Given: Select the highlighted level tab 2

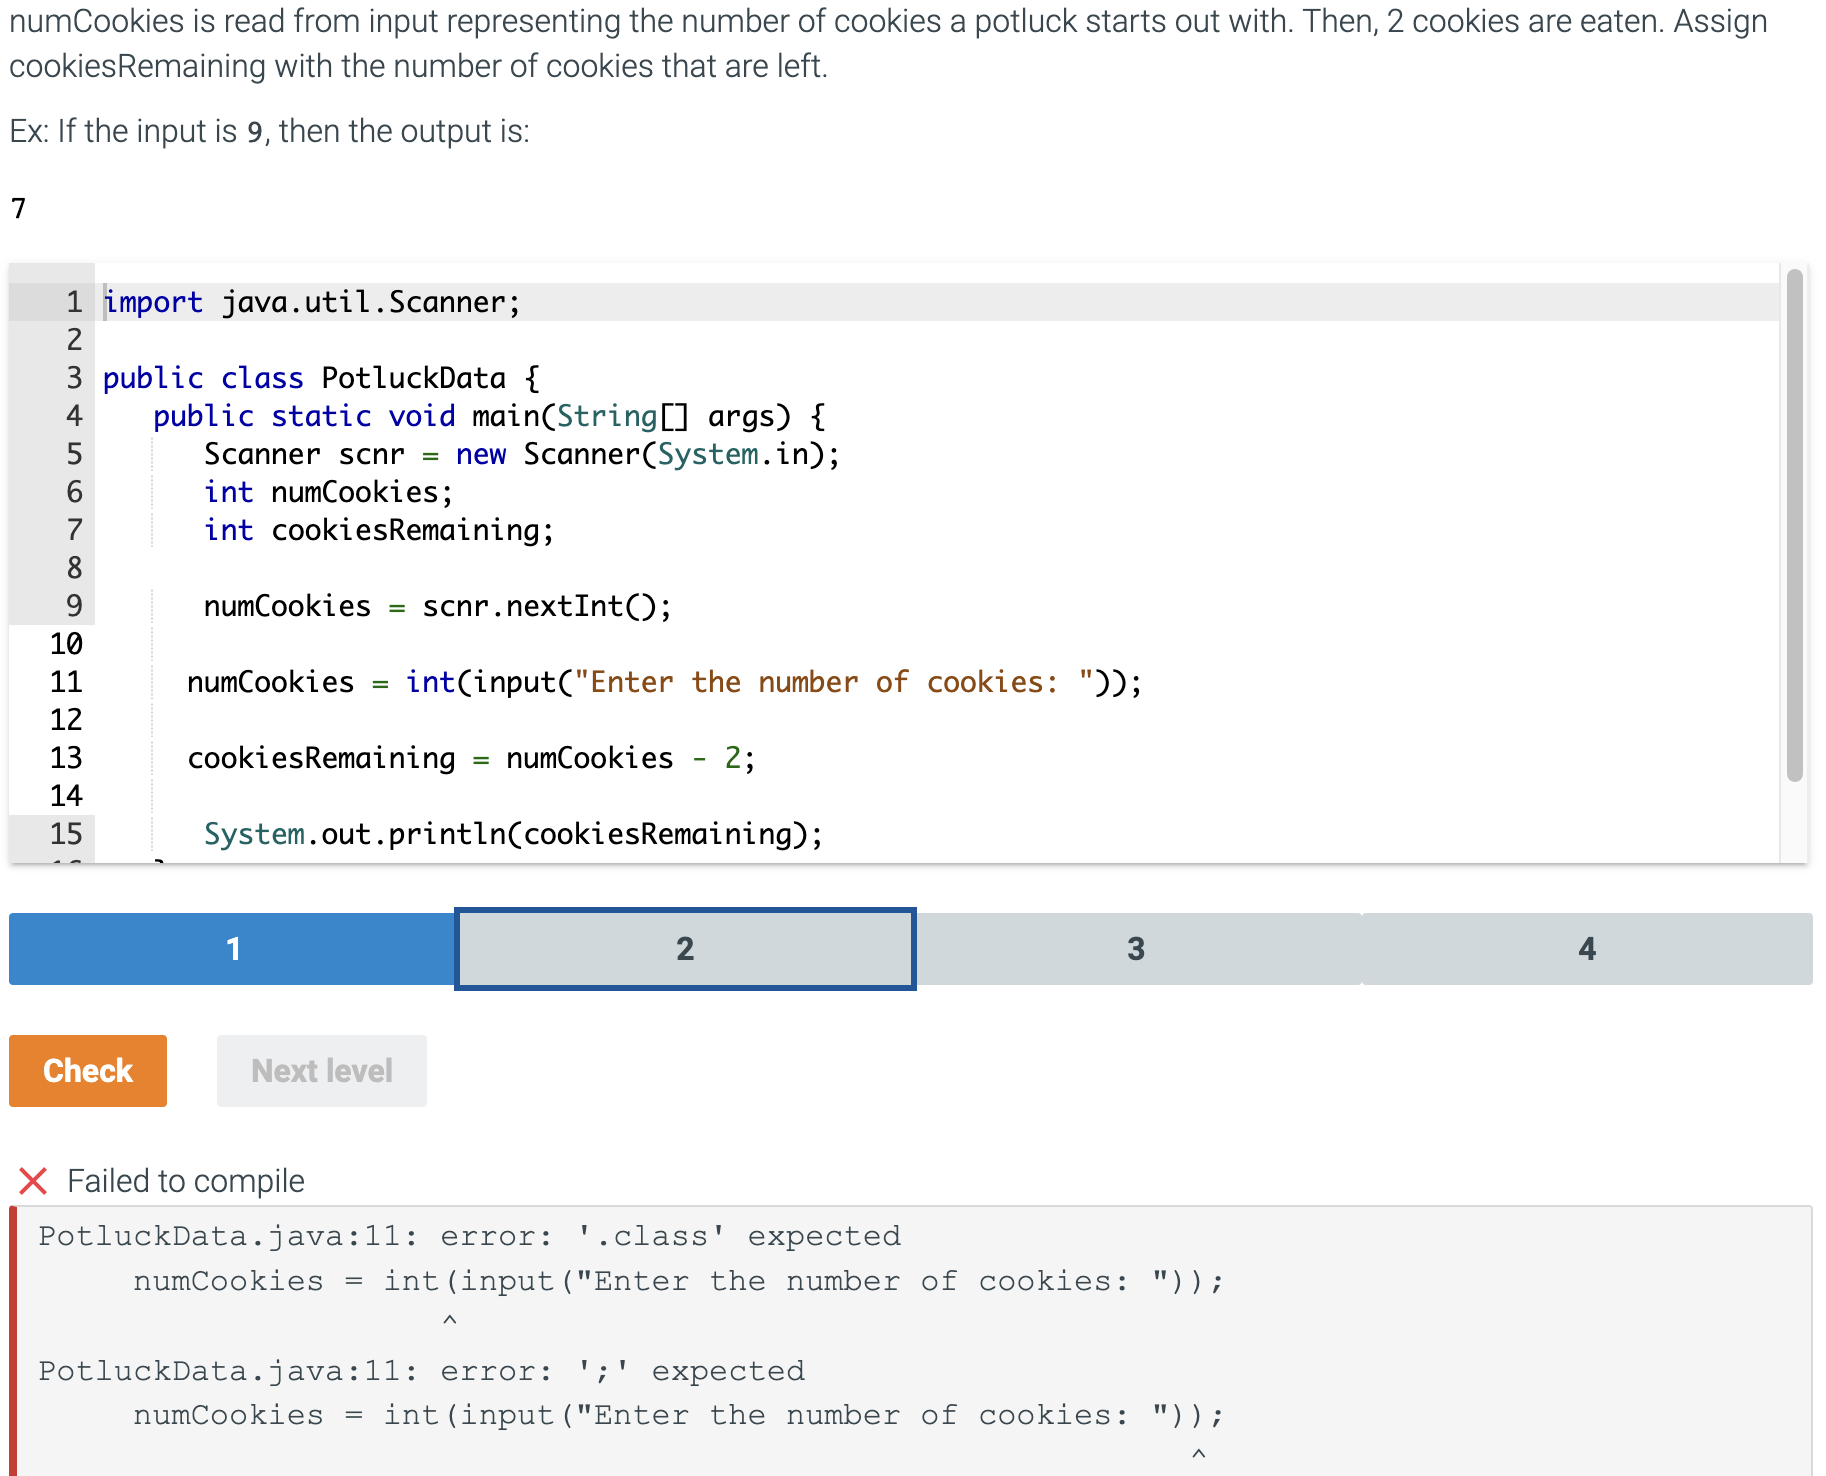Looking at the screenshot, I should click(x=684, y=948).
